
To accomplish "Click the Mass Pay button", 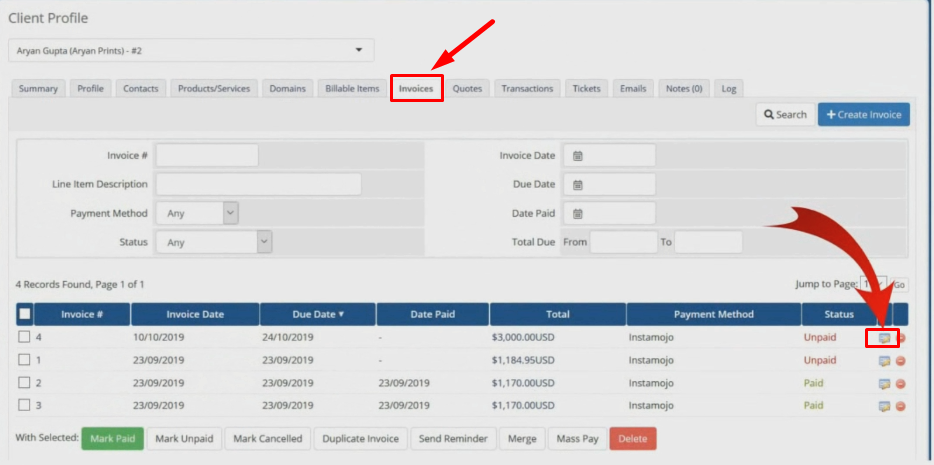I will point(577,439).
